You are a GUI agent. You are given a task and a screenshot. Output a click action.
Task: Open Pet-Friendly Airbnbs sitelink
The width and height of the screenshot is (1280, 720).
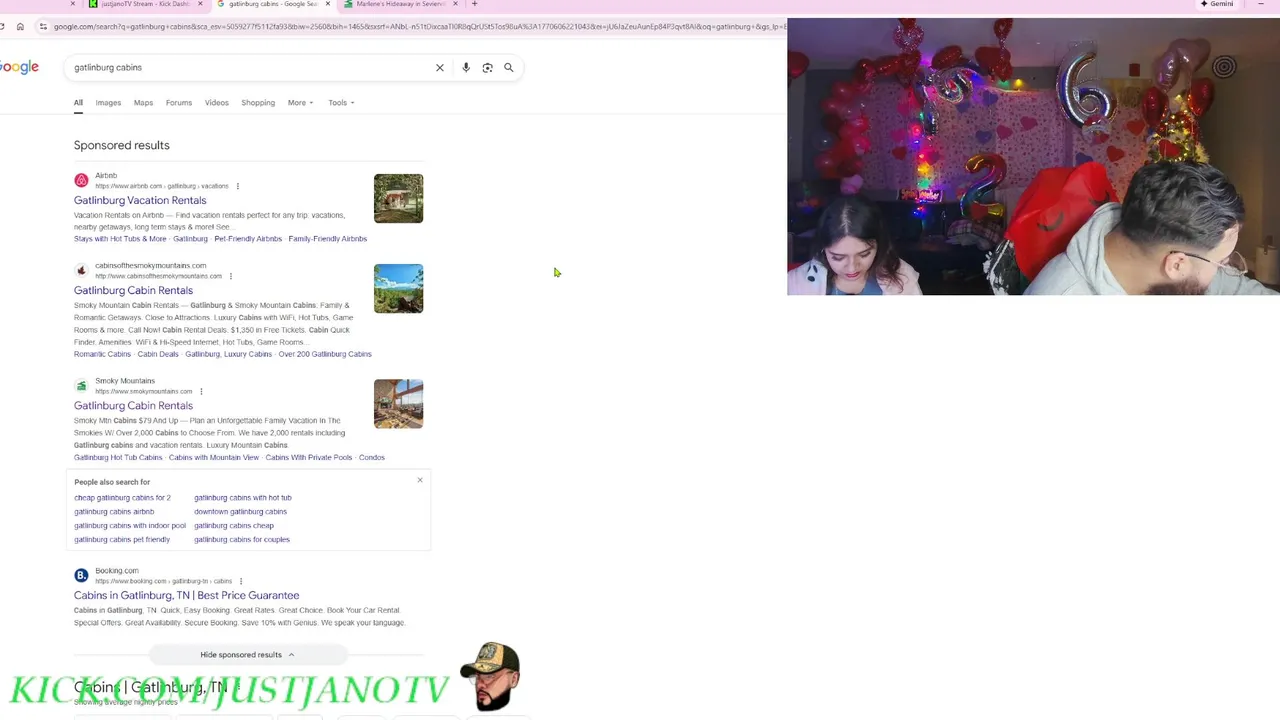(248, 239)
